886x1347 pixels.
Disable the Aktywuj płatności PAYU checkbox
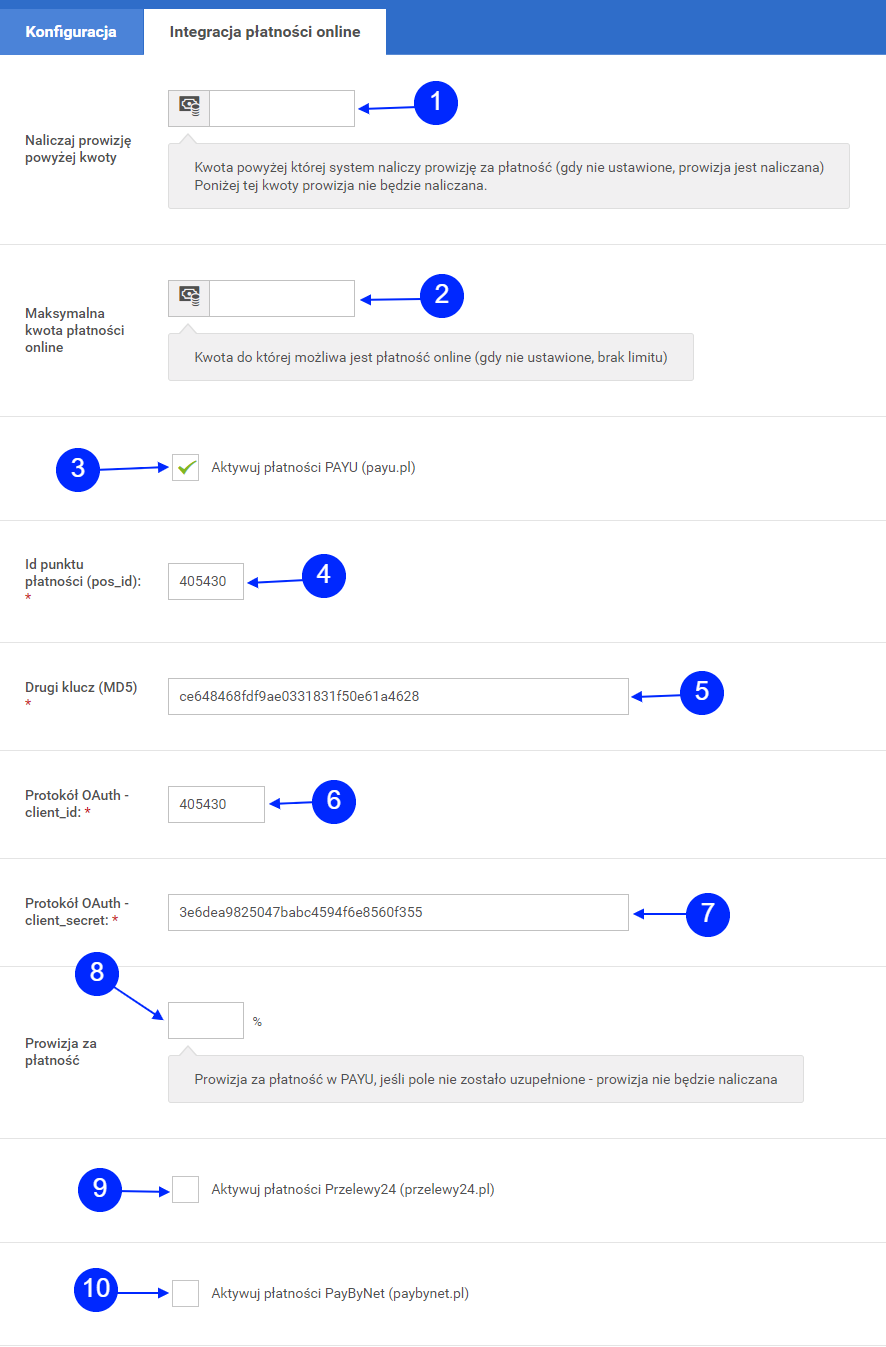pos(185,467)
